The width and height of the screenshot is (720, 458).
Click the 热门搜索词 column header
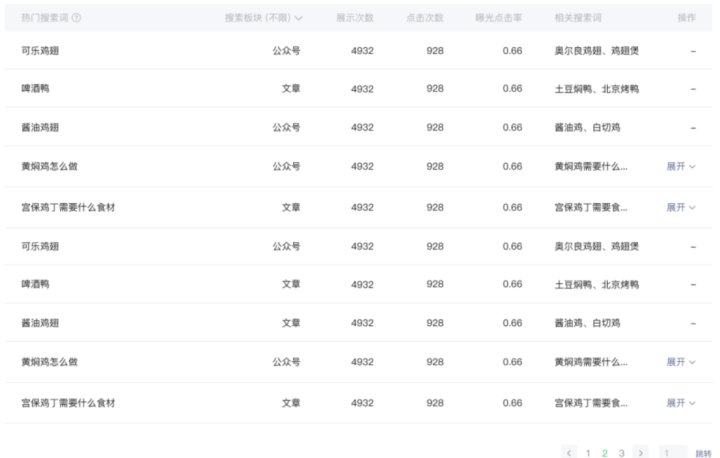(x=45, y=18)
